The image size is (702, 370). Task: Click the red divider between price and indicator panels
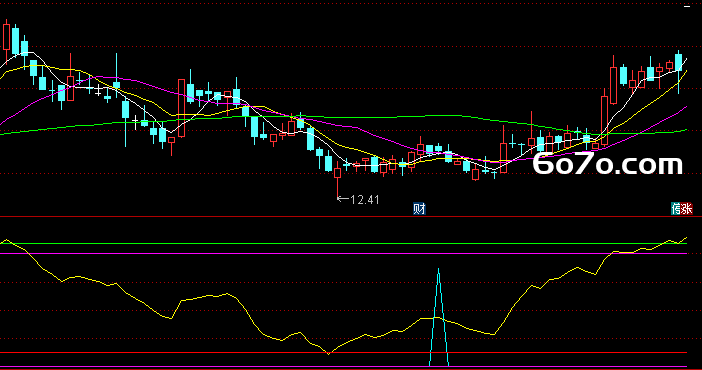tap(351, 217)
